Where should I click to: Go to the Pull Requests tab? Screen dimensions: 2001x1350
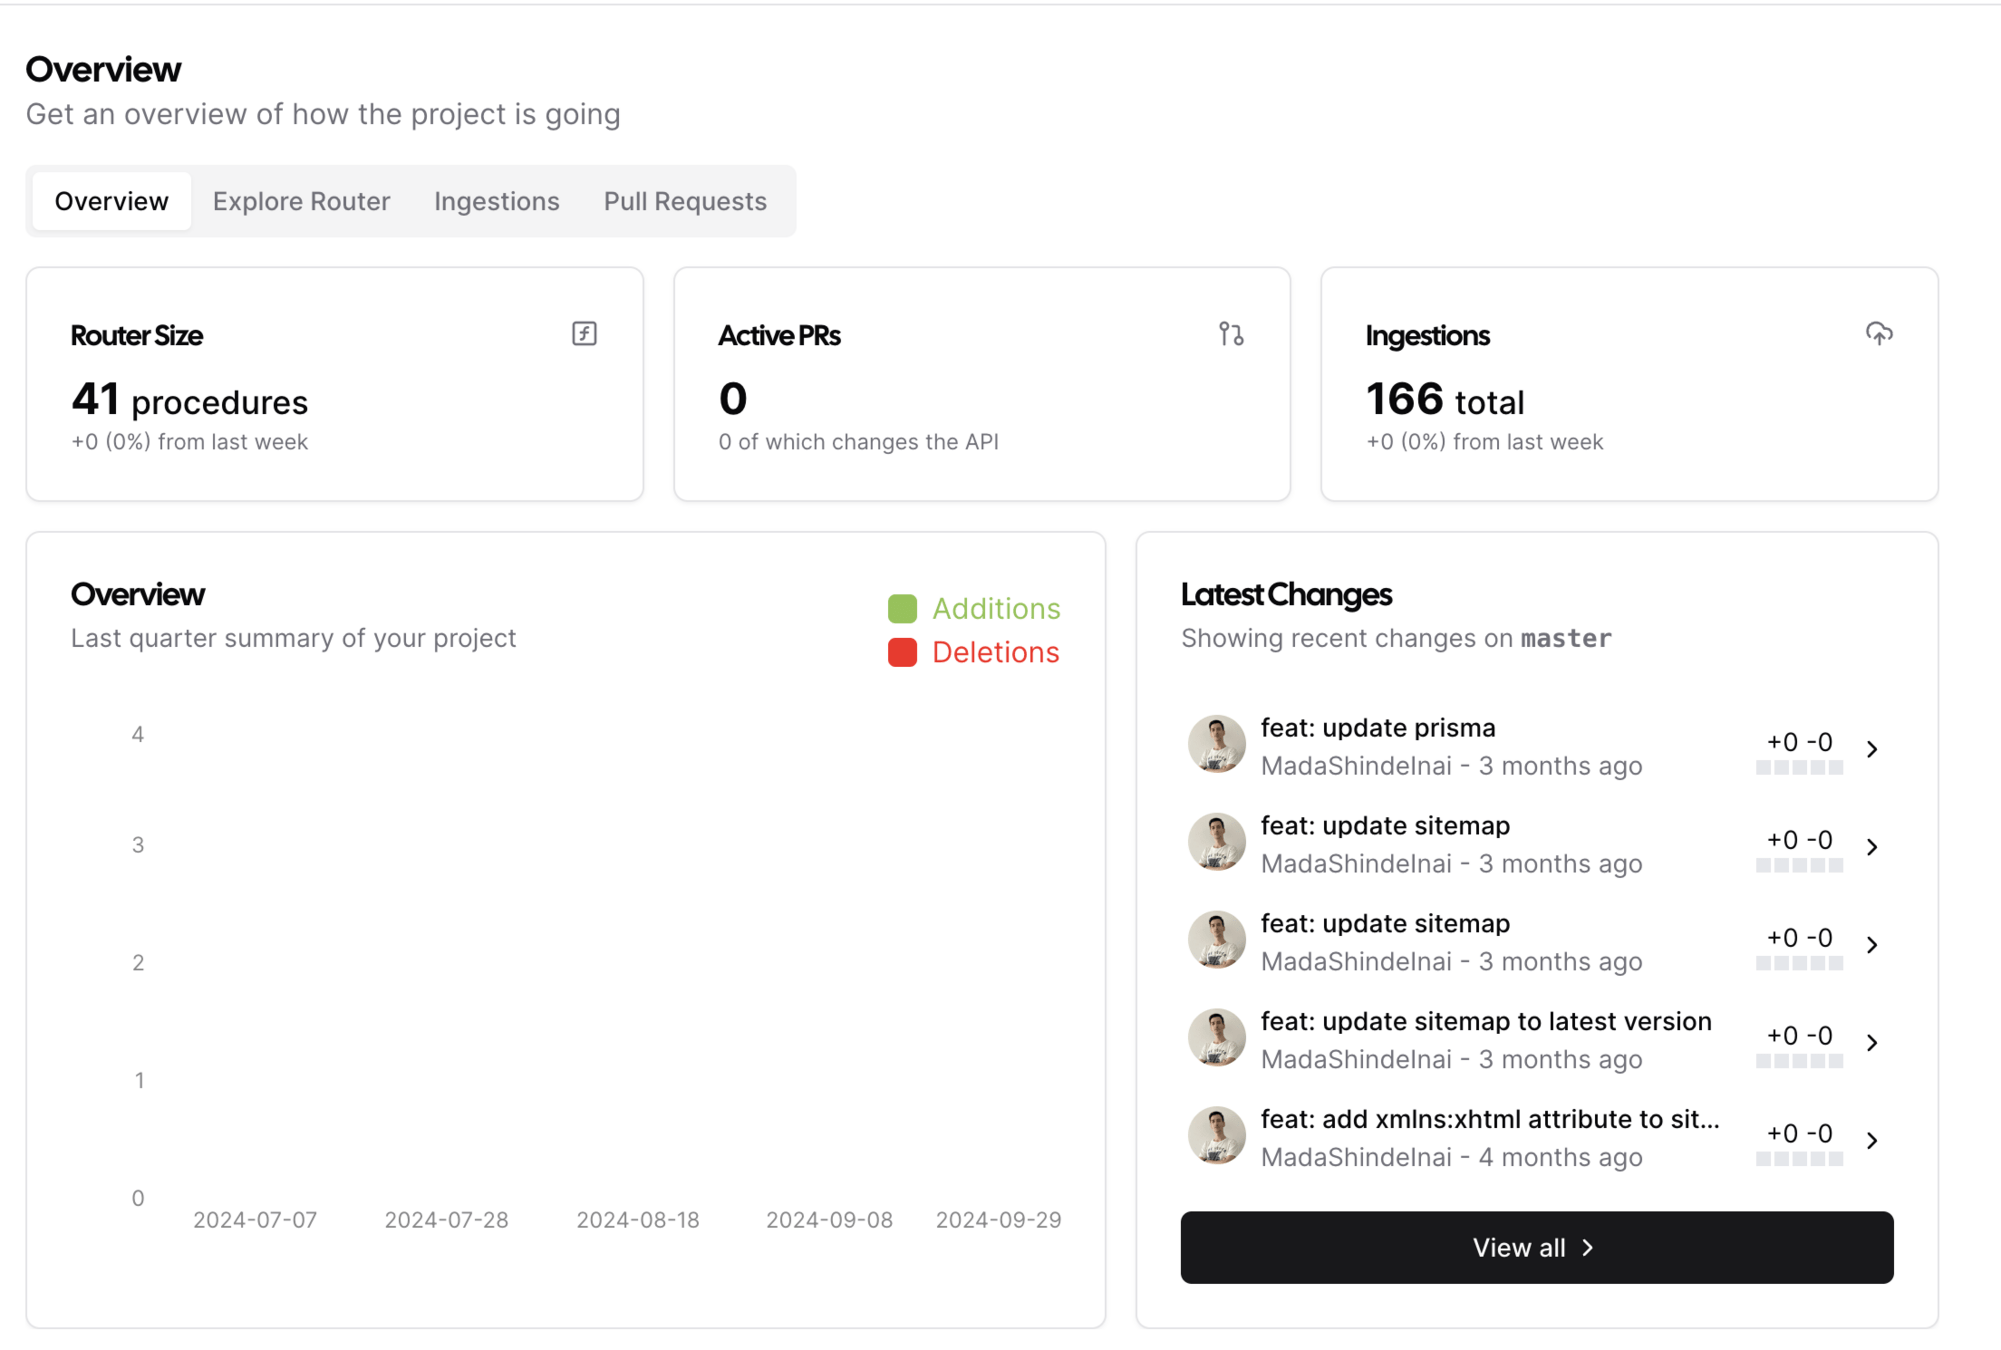(x=685, y=201)
